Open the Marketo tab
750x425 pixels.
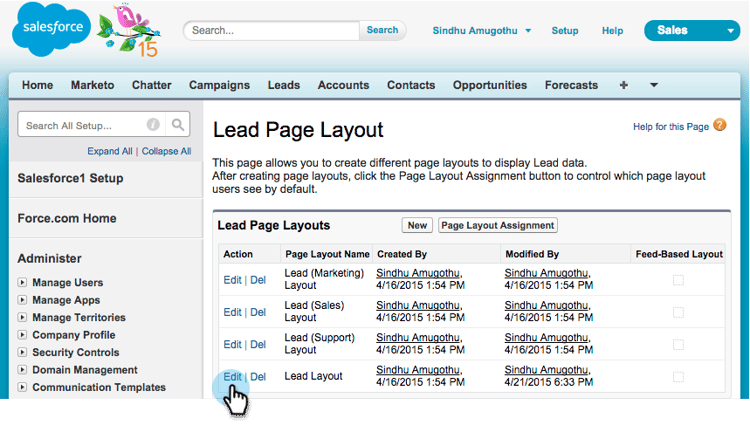(92, 85)
